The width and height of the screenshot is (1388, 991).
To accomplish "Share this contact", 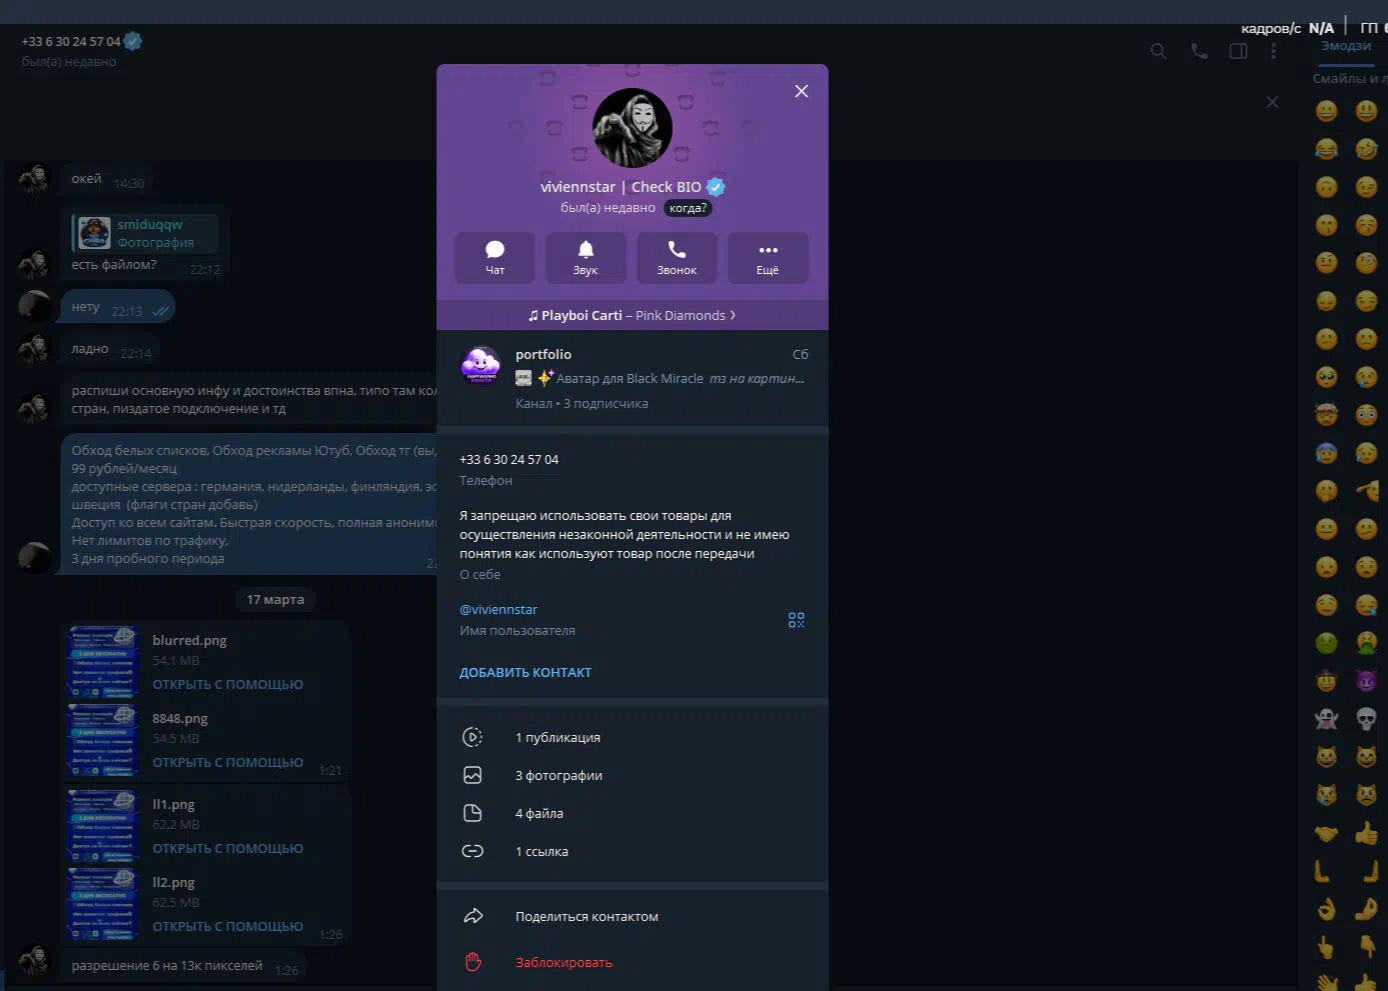I will 586,916.
